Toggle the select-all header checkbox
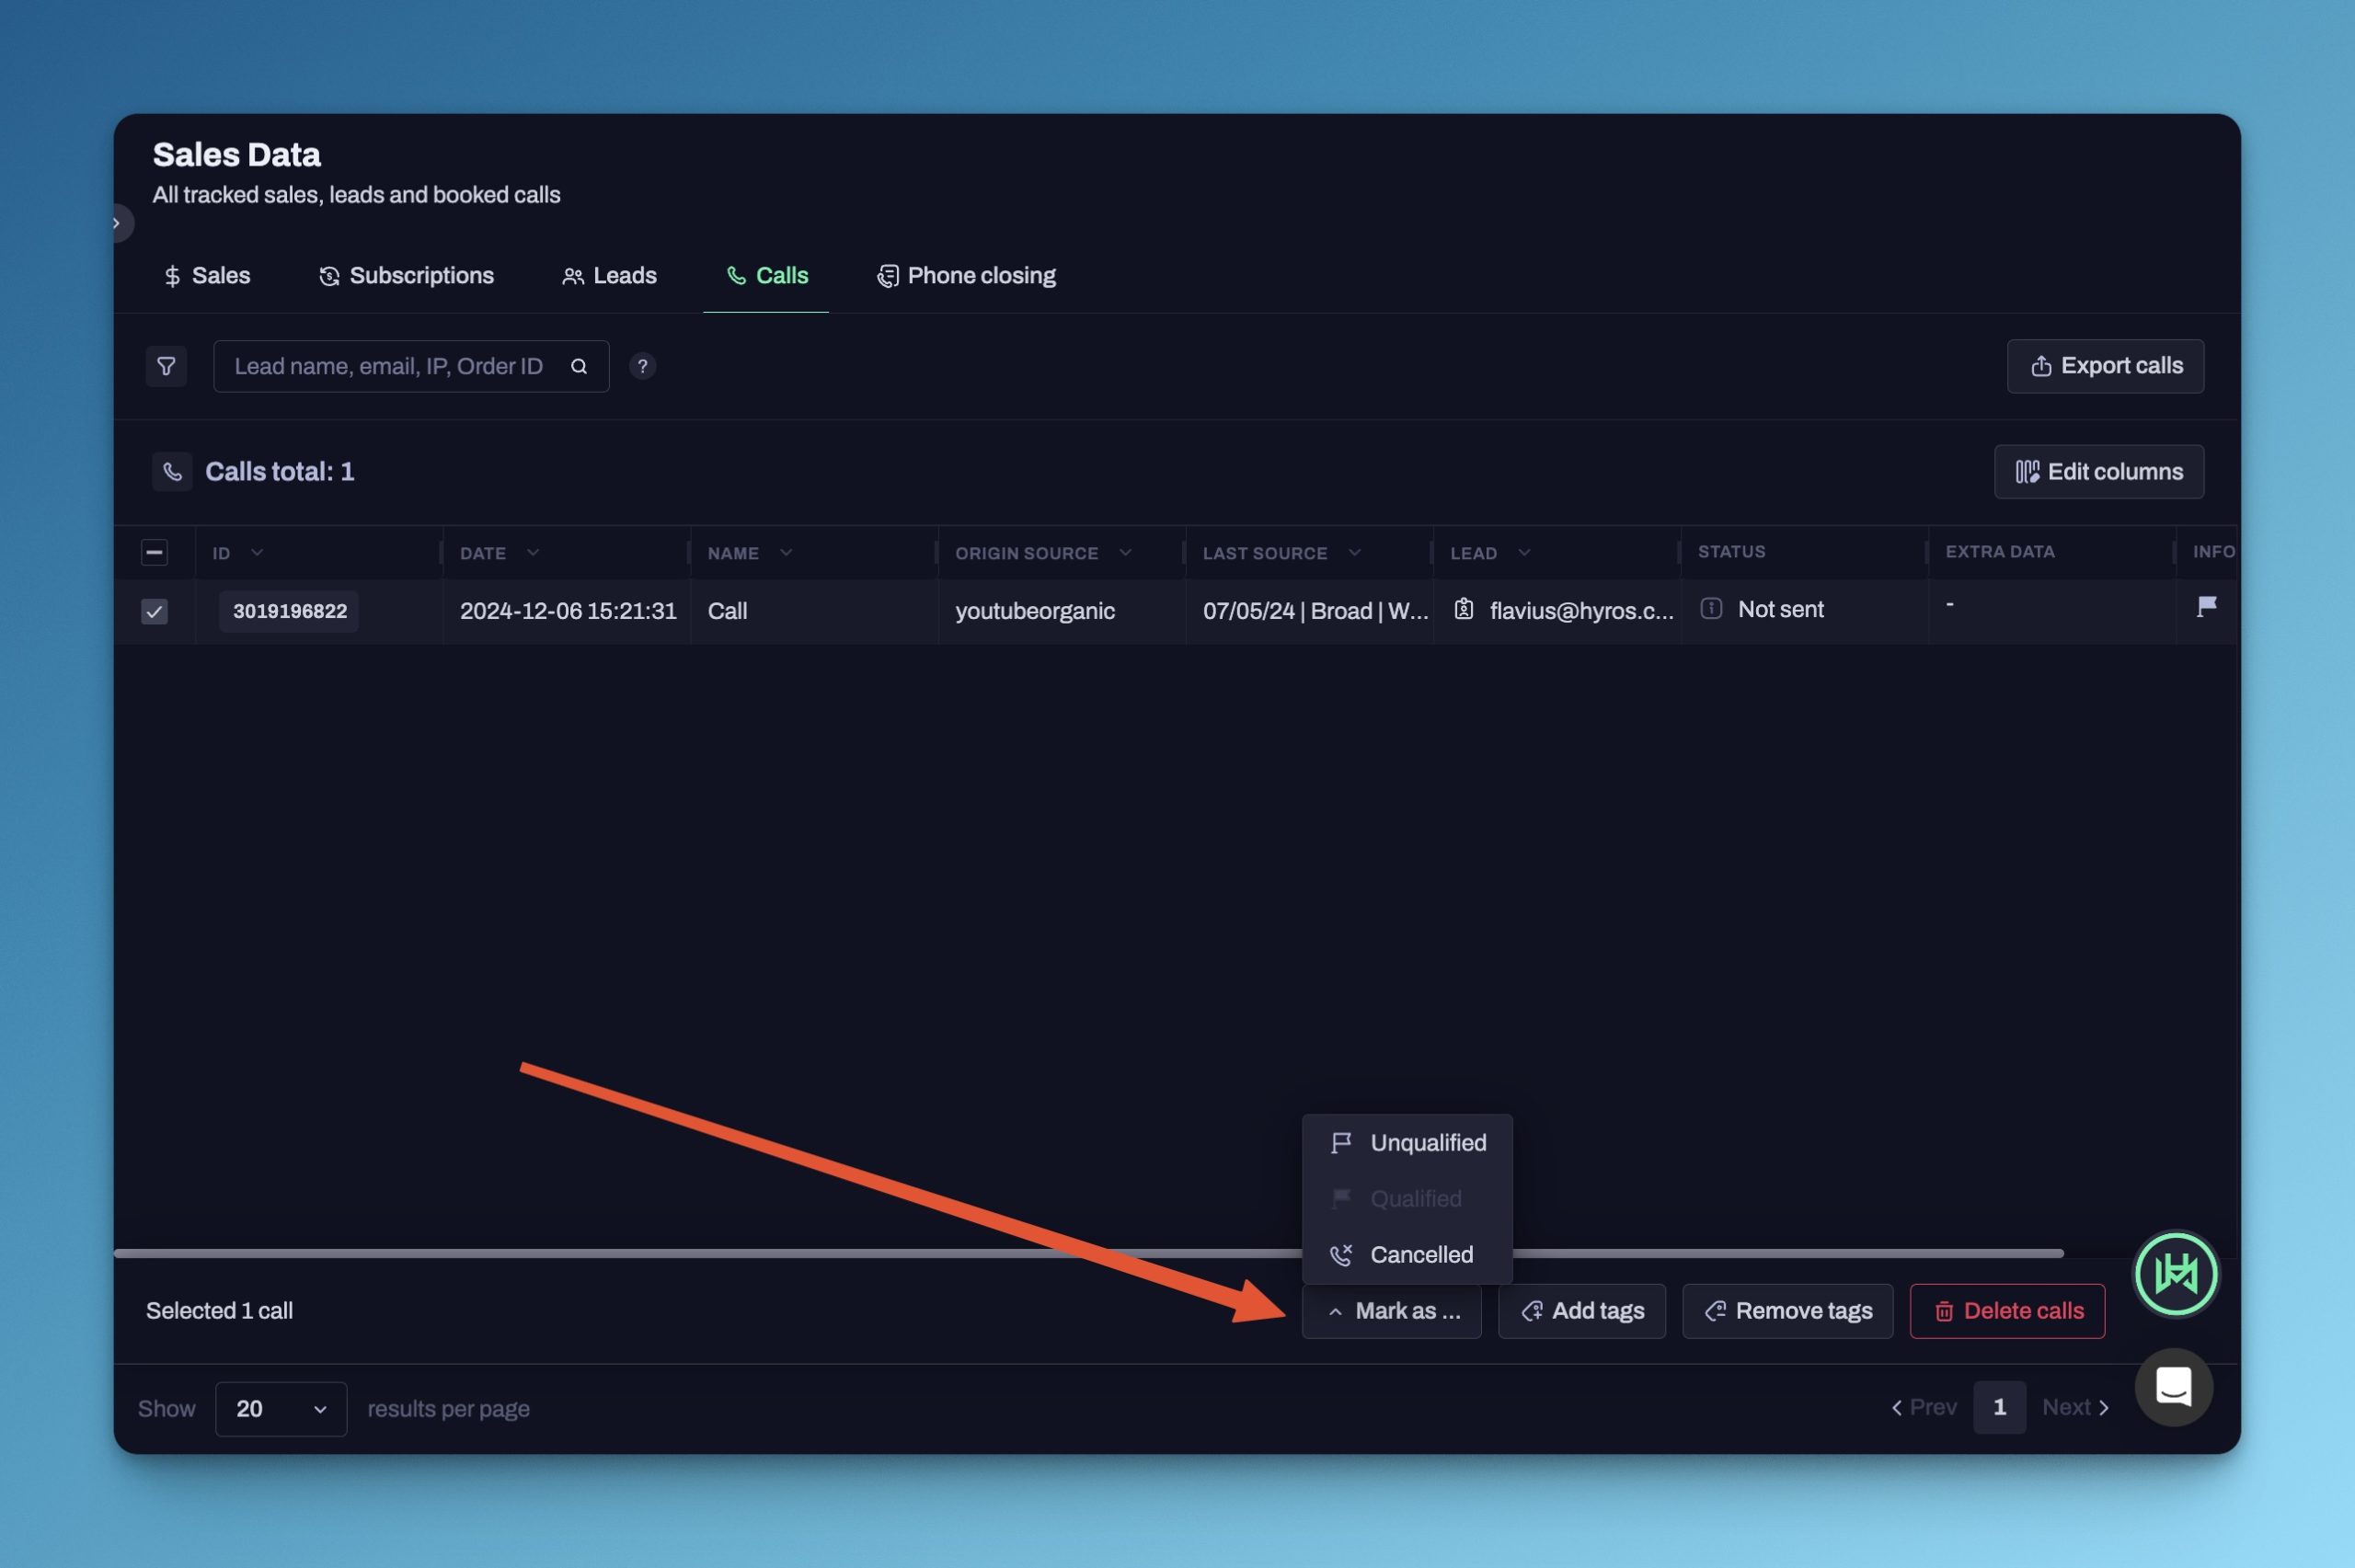This screenshot has width=2355, height=1568. click(x=154, y=553)
